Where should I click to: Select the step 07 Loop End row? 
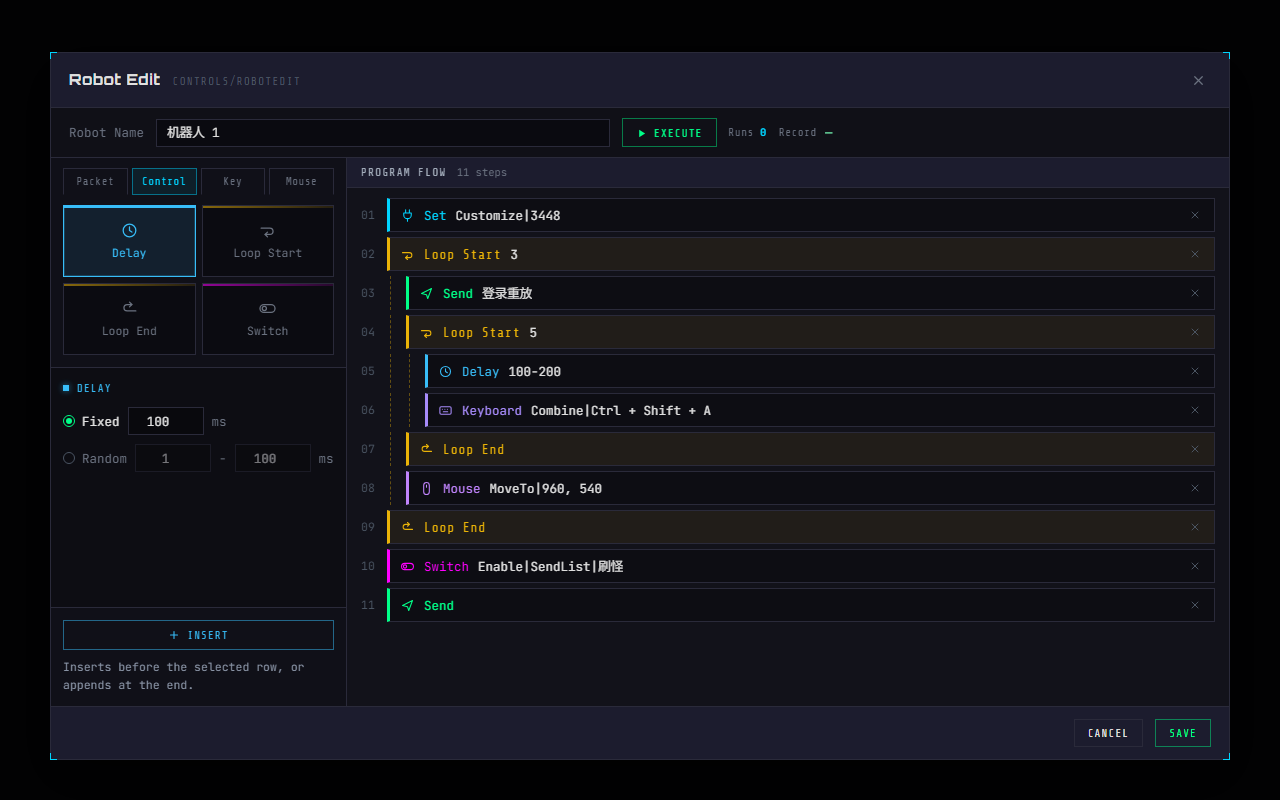[x=810, y=449]
